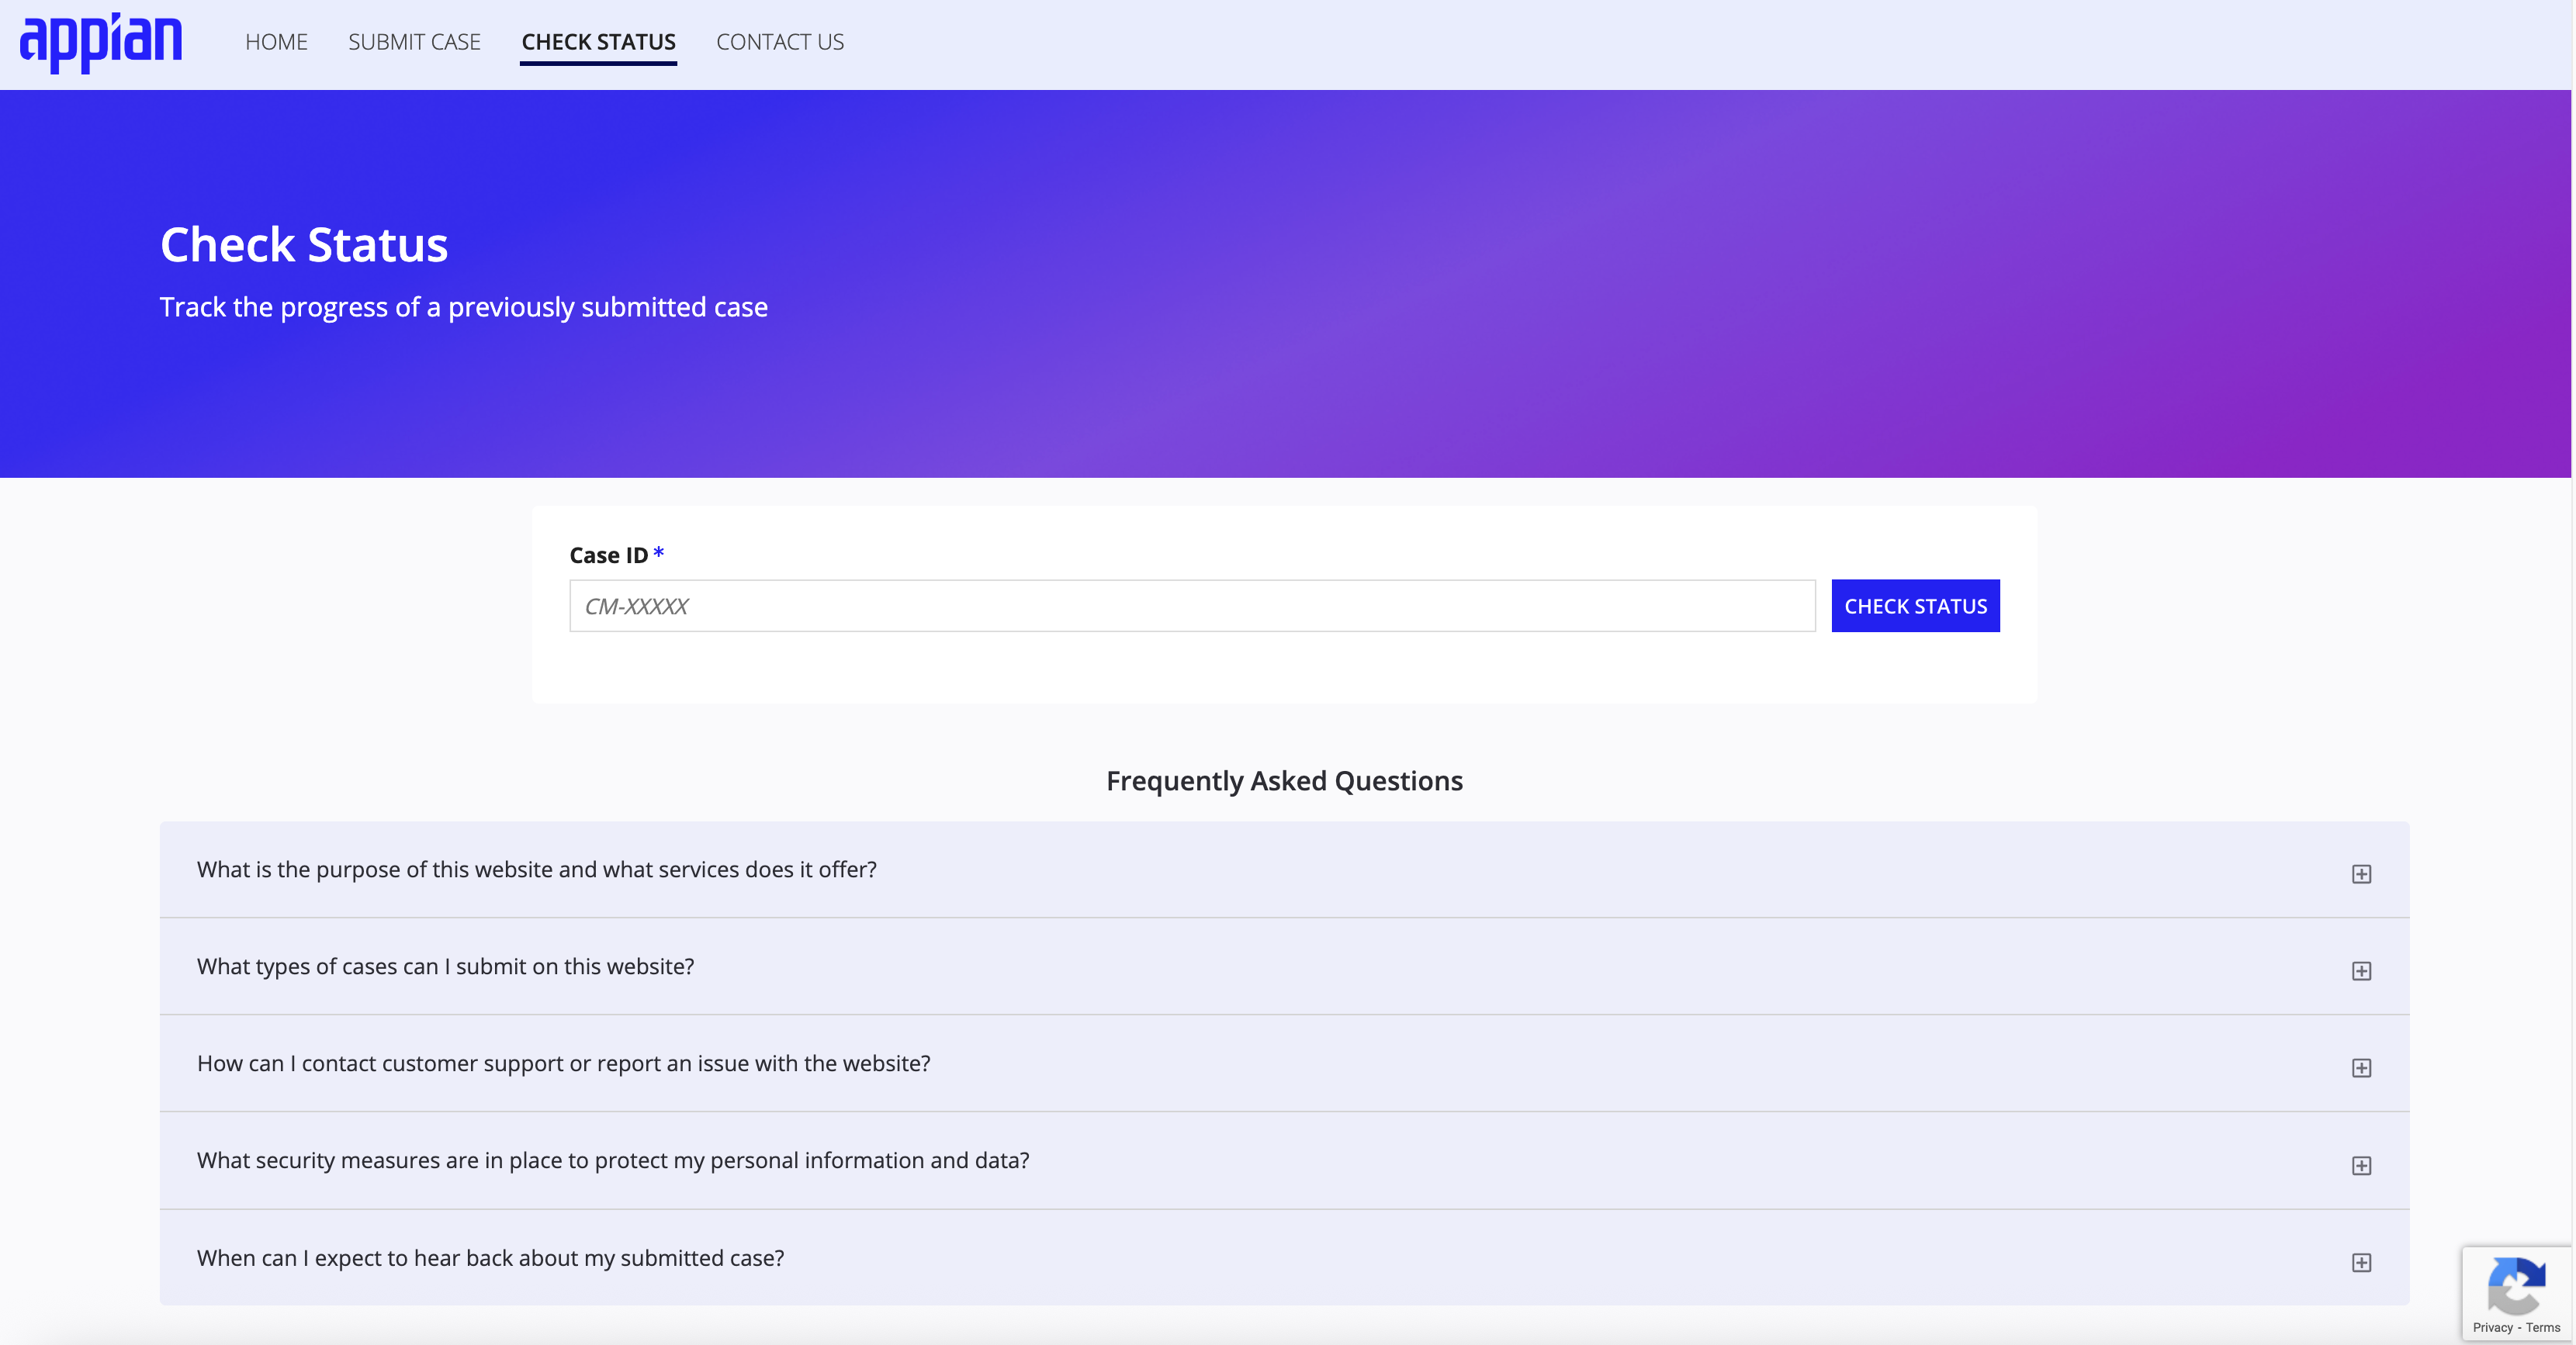Expand the types of cases FAQ plus icon
This screenshot has height=1345, width=2576.
pyautogui.click(x=2361, y=971)
